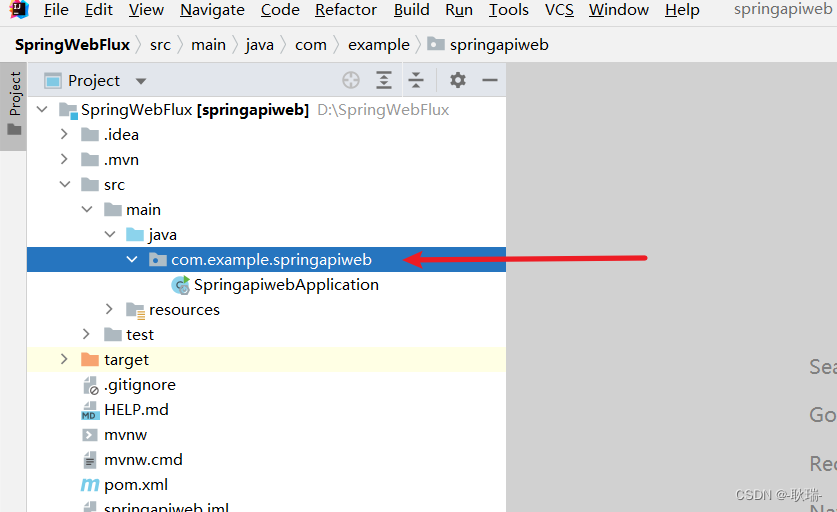Select the test folder row
Screen dimensions: 837x512
pos(266,335)
